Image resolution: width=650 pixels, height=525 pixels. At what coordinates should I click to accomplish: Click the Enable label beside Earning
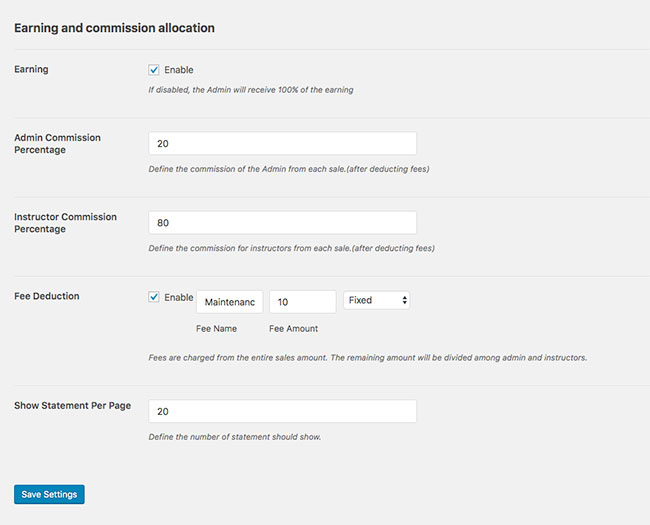[x=178, y=70]
